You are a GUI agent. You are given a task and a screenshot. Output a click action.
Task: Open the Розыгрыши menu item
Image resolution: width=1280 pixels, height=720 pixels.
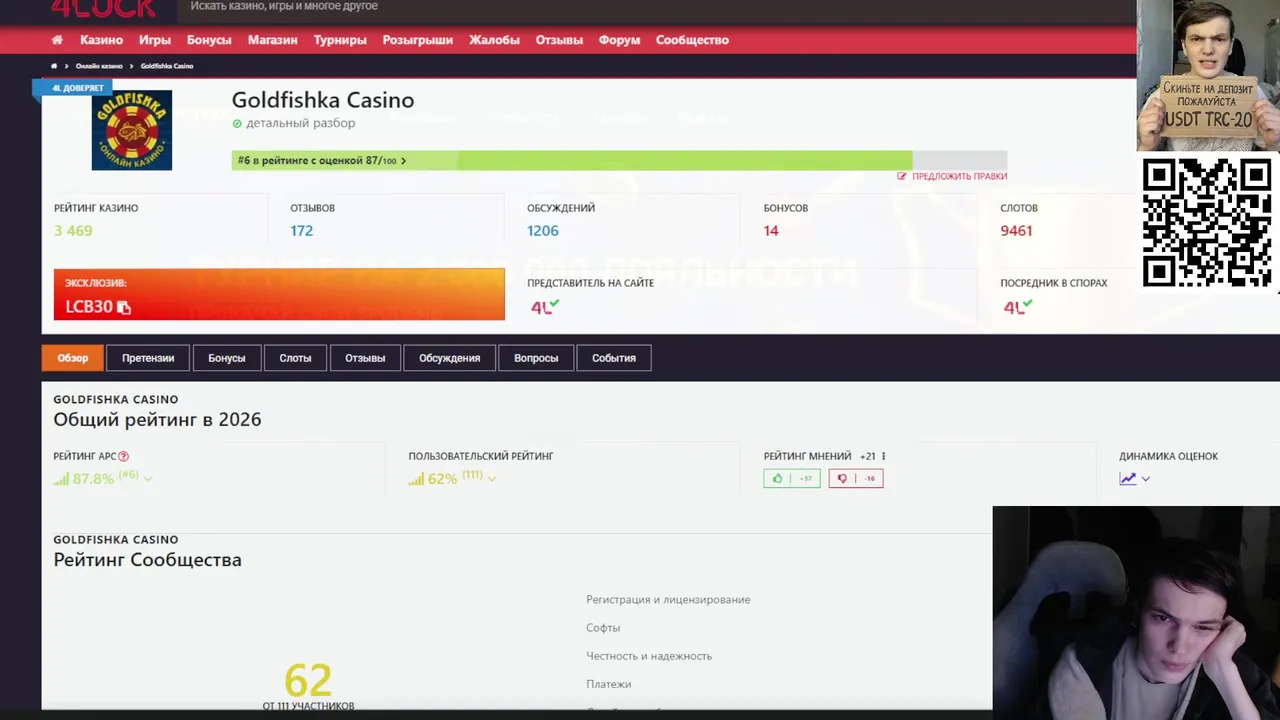point(418,40)
